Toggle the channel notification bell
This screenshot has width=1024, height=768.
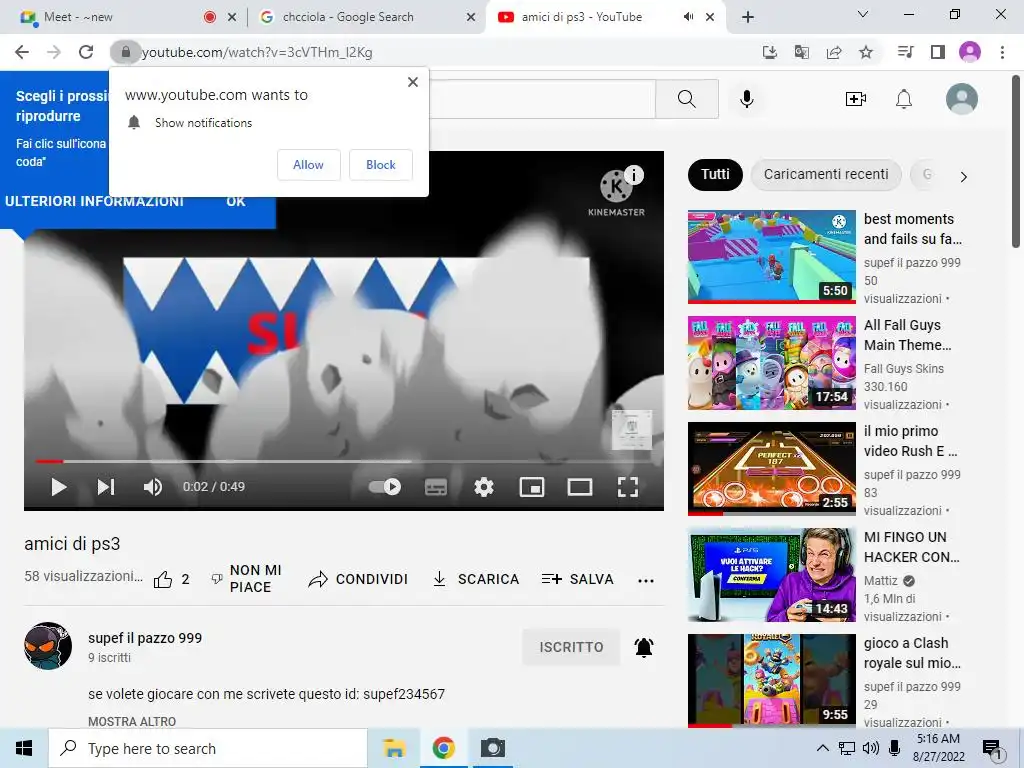point(644,647)
